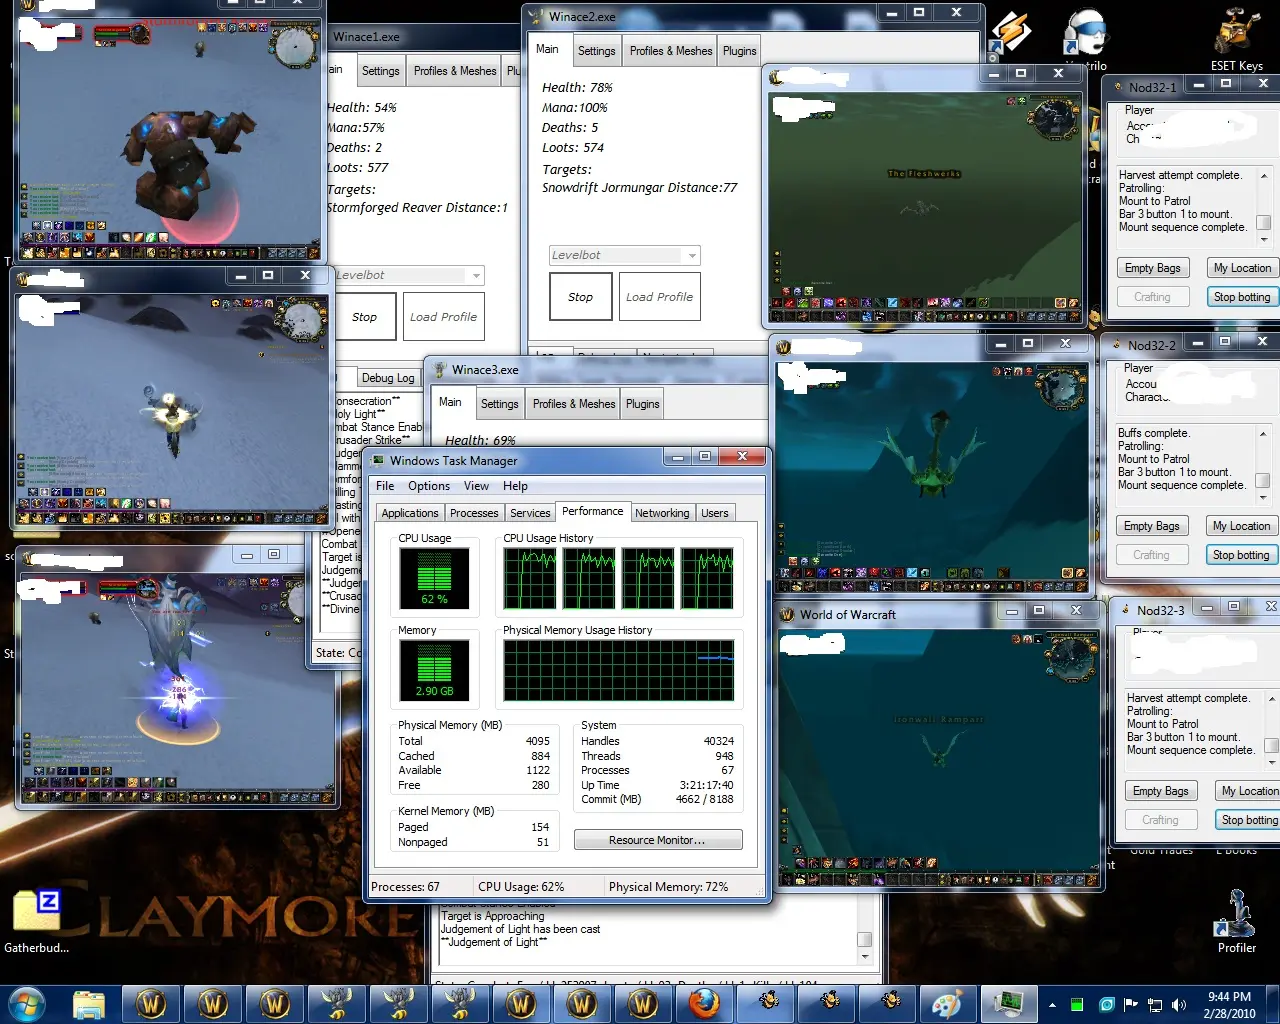This screenshot has height=1024, width=1280.
Task: Click Stop in Winace1.exe
Action: pos(364,317)
